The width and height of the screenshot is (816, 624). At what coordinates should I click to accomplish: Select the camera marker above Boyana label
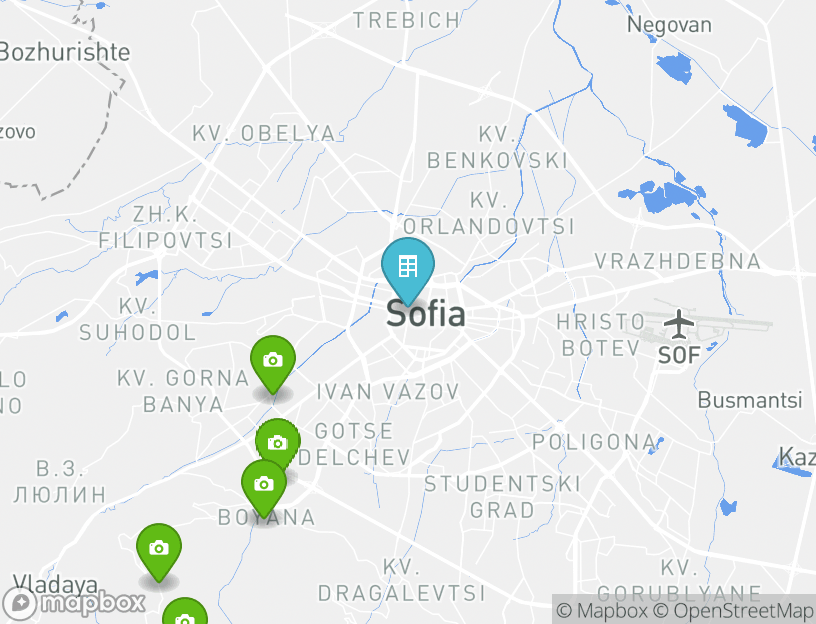pyautogui.click(x=264, y=489)
